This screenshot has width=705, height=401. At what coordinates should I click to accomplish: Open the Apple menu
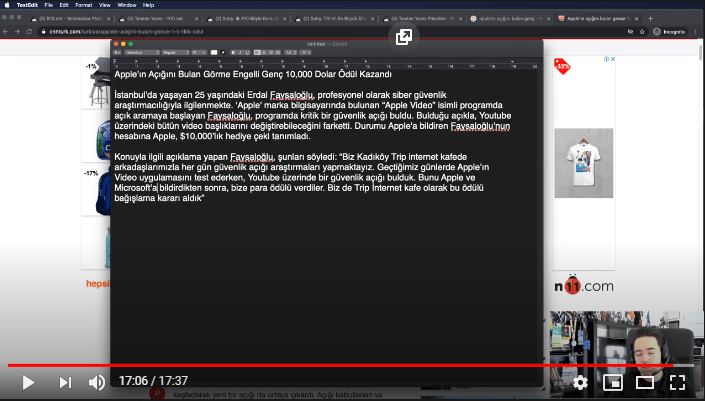click(7, 5)
